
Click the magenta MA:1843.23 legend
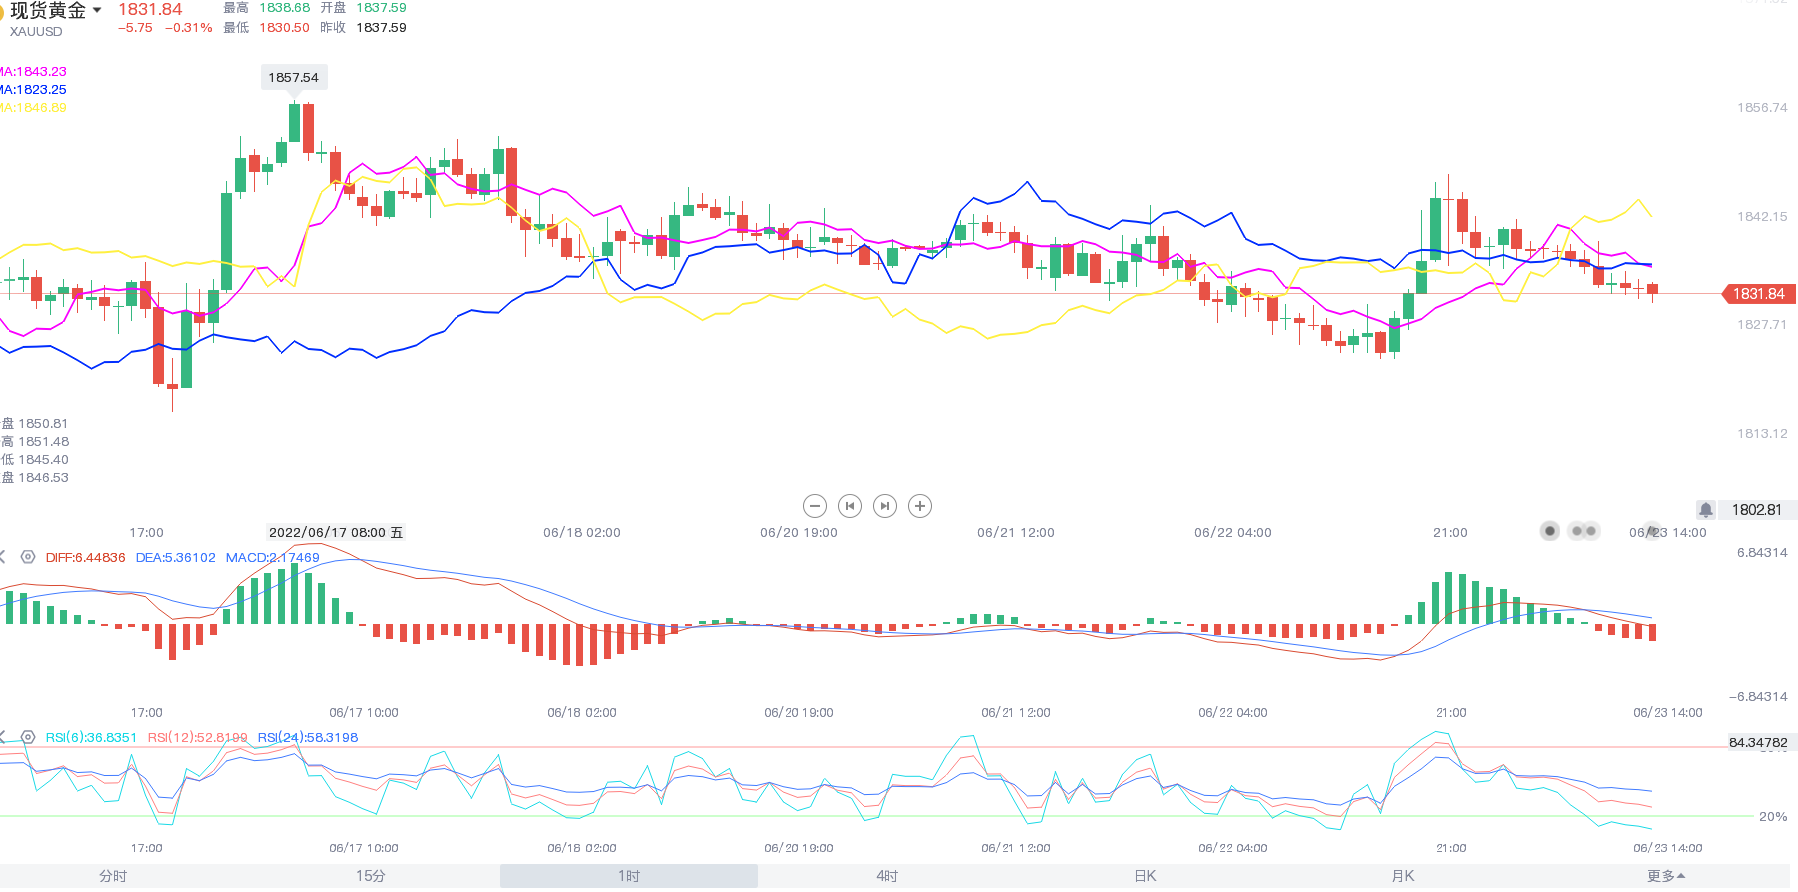pos(33,72)
